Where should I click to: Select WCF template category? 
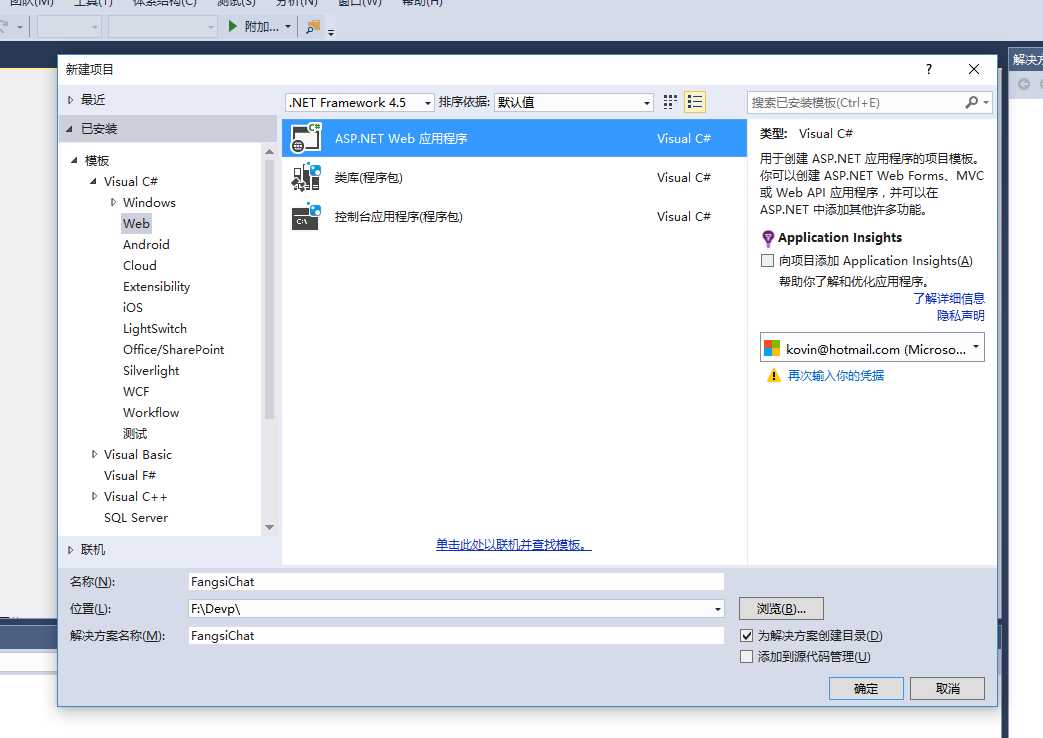[136, 391]
